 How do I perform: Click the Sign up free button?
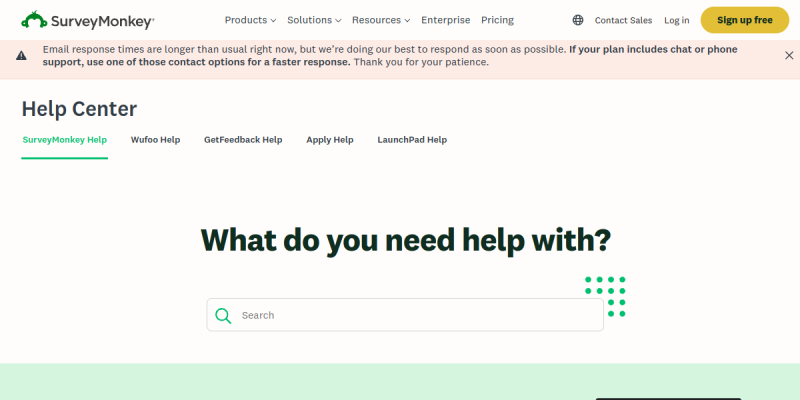pyautogui.click(x=745, y=20)
